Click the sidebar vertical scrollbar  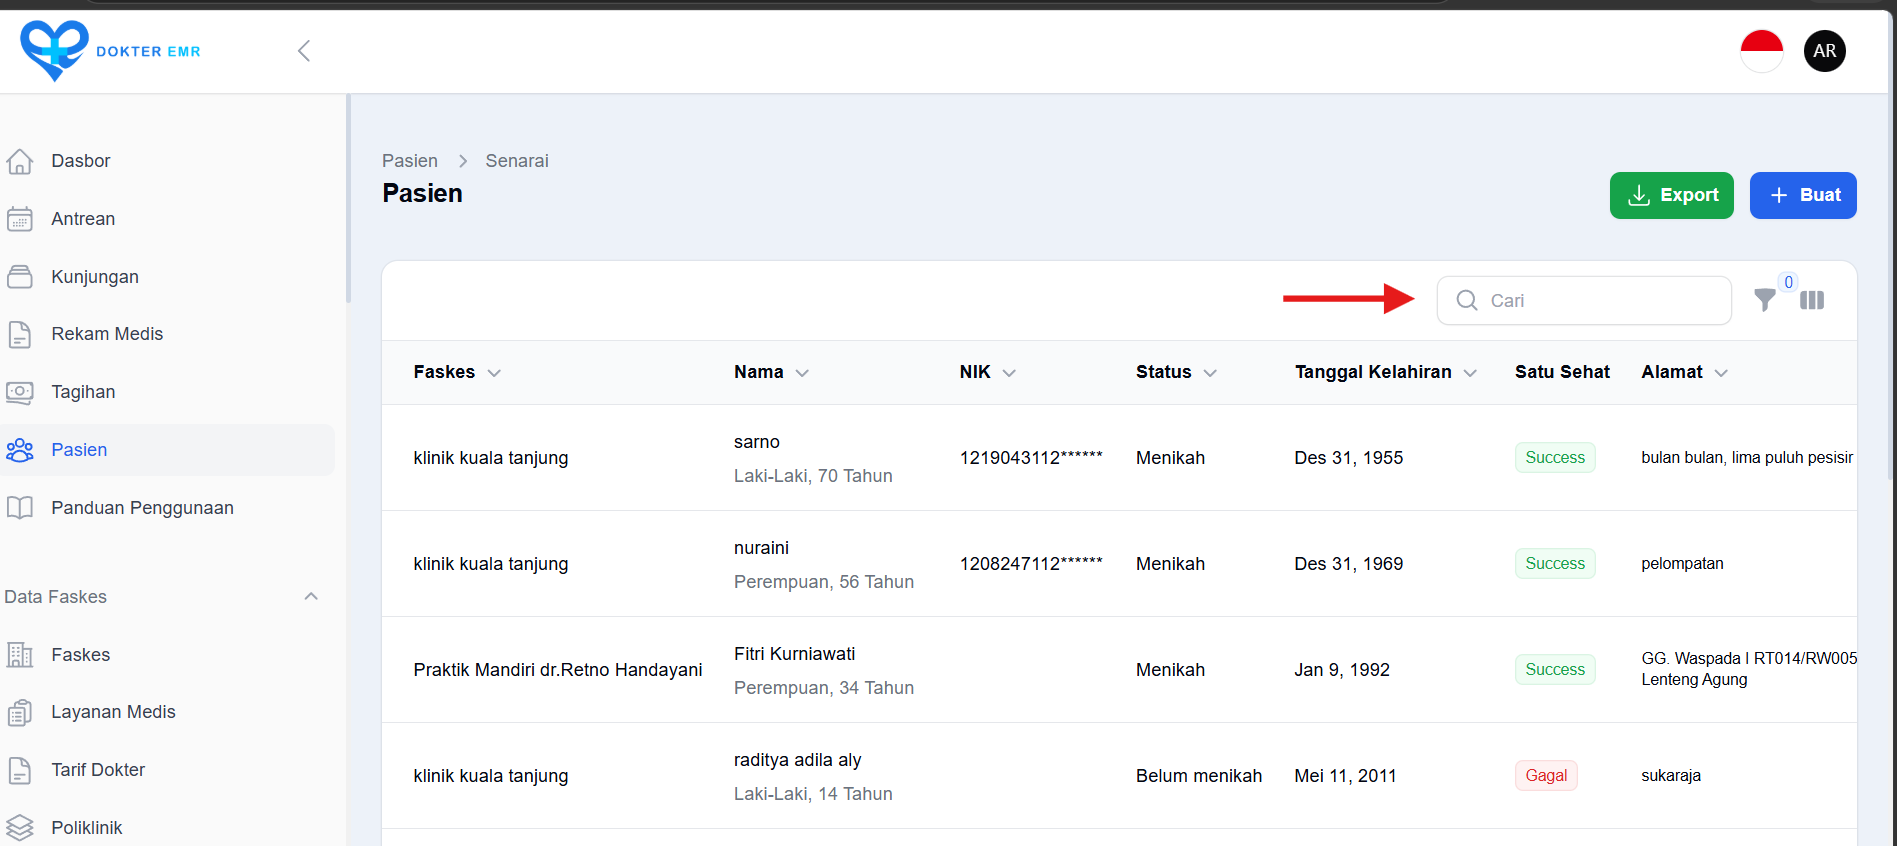pos(348,198)
